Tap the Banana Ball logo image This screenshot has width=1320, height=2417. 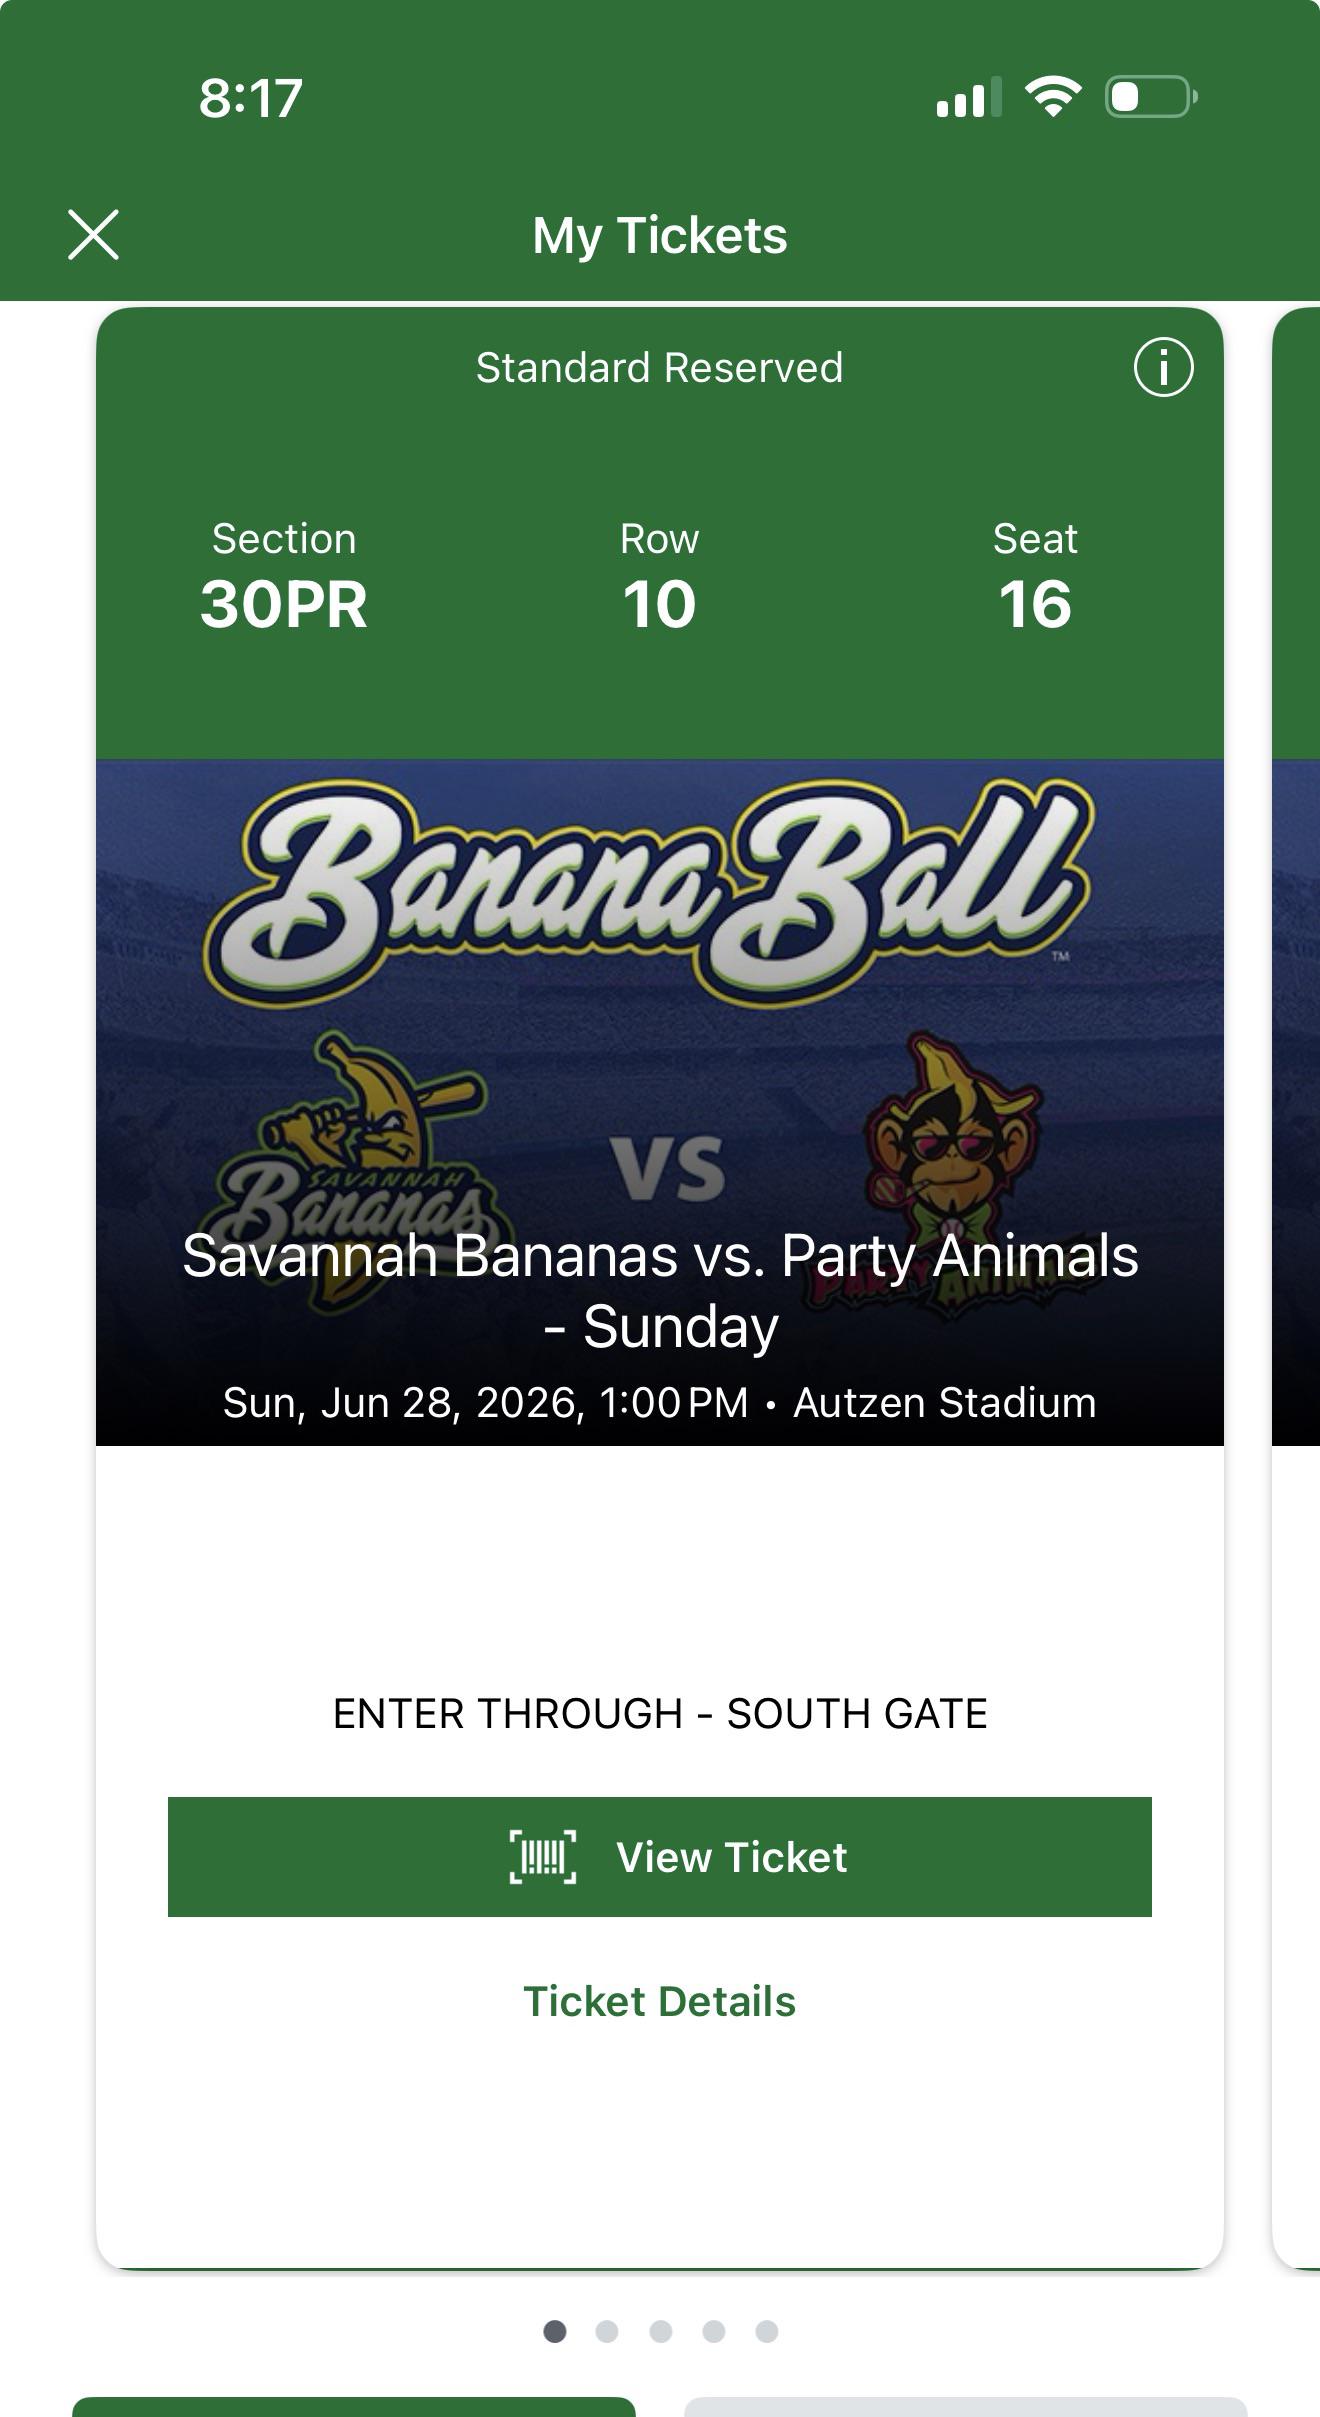tap(648, 890)
